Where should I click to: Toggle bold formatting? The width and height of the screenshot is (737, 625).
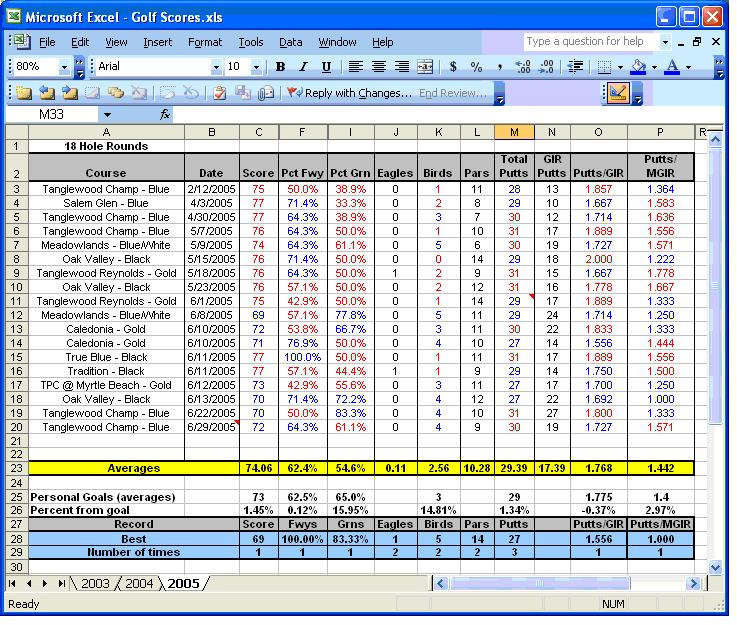pyautogui.click(x=280, y=67)
